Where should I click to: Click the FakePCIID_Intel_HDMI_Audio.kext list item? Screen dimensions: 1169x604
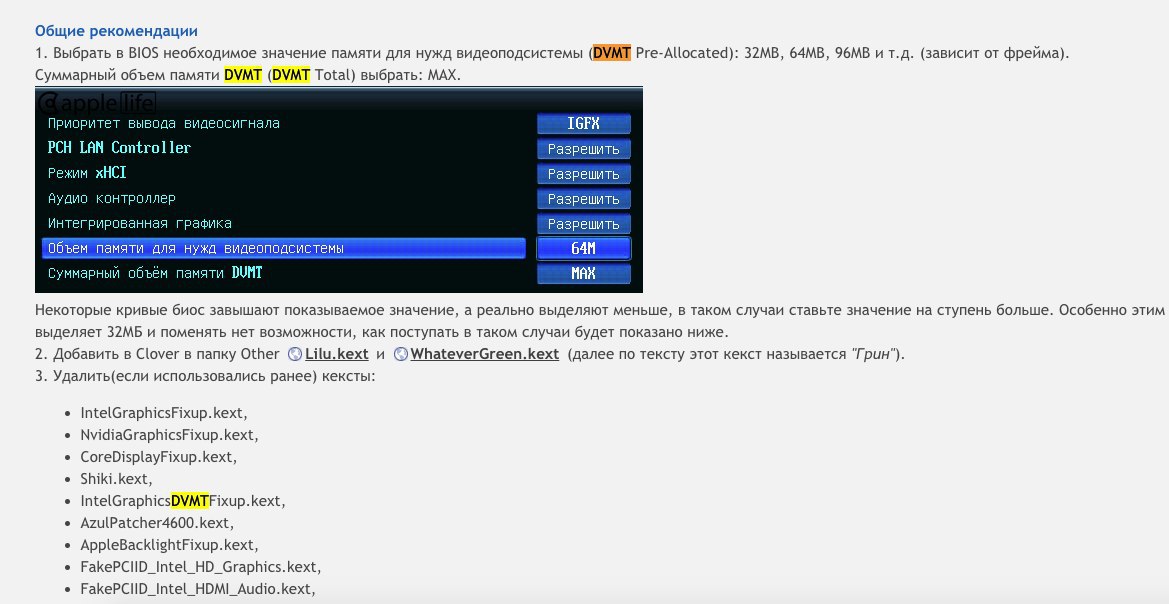[x=198, y=589]
